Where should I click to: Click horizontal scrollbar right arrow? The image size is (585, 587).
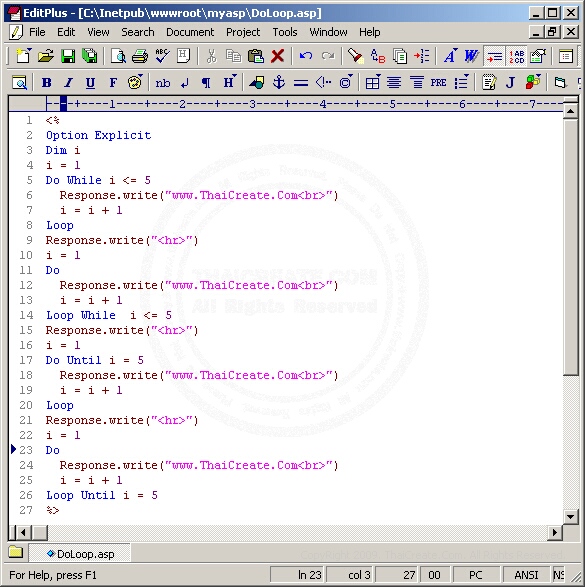click(x=555, y=532)
